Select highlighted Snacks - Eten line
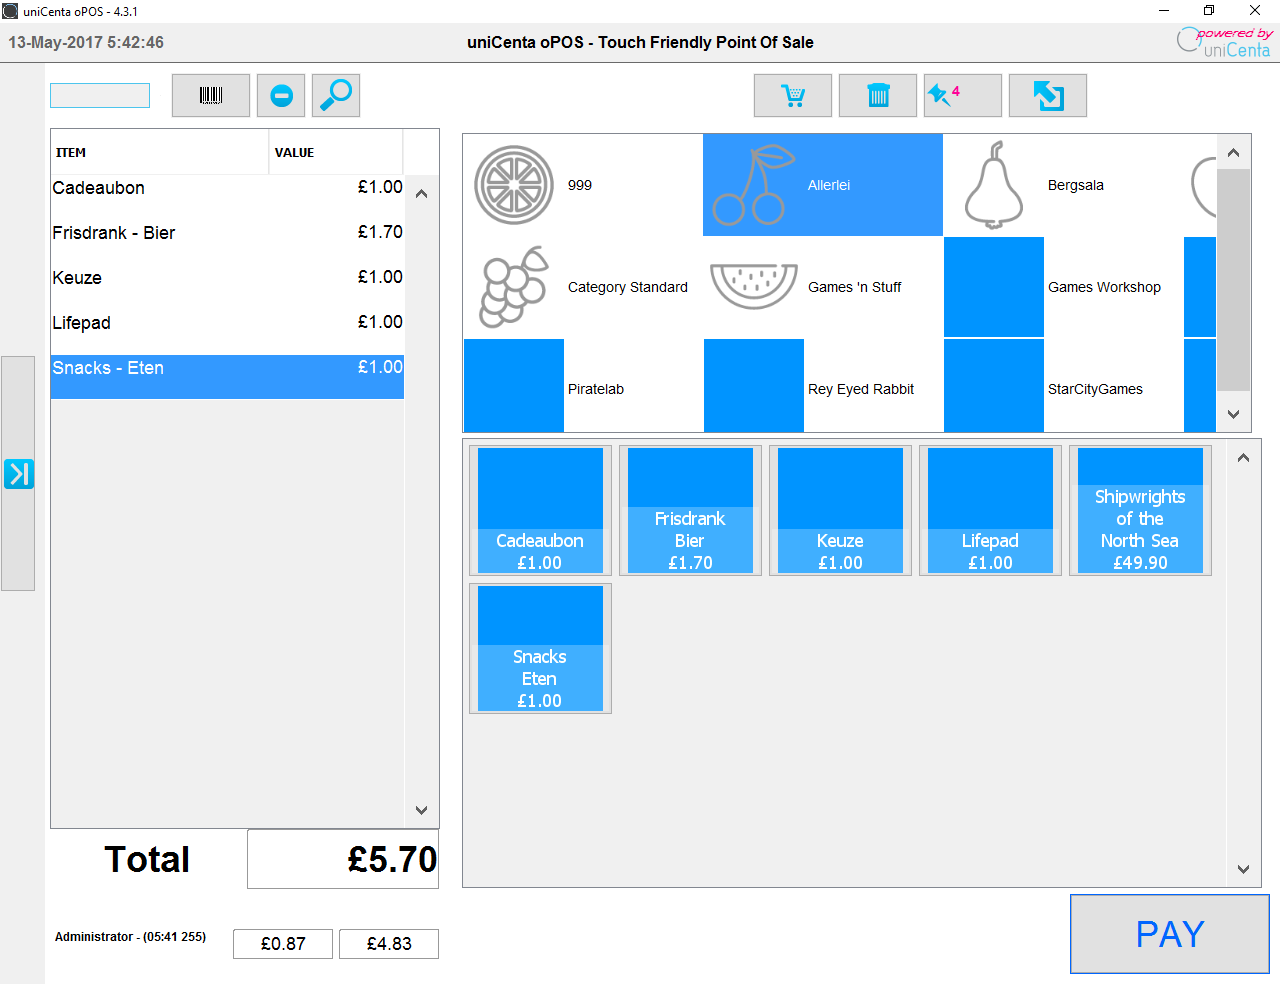The image size is (1280, 984). pyautogui.click(x=227, y=377)
